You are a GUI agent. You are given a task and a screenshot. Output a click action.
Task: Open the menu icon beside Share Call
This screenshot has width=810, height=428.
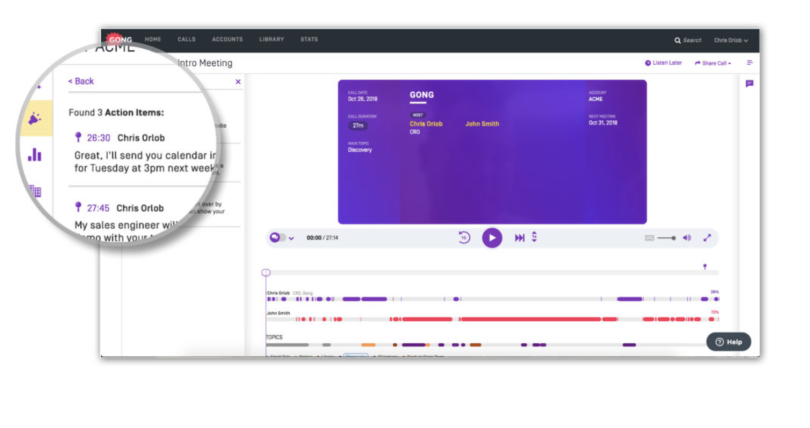click(750, 63)
